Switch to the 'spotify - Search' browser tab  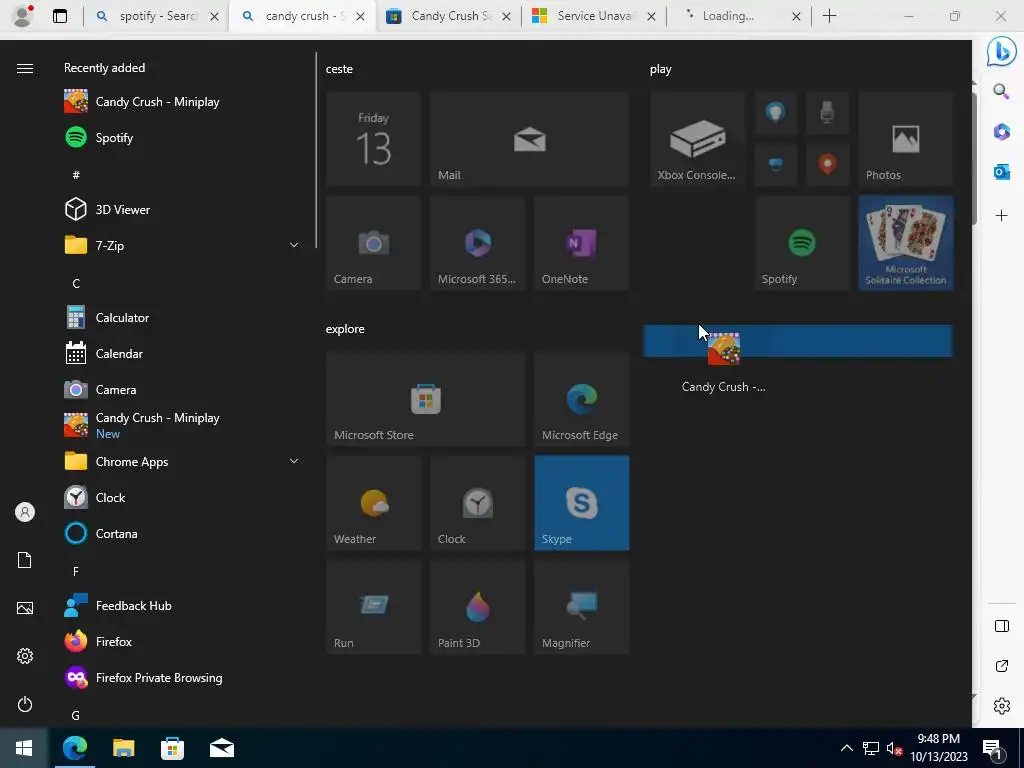click(x=157, y=16)
